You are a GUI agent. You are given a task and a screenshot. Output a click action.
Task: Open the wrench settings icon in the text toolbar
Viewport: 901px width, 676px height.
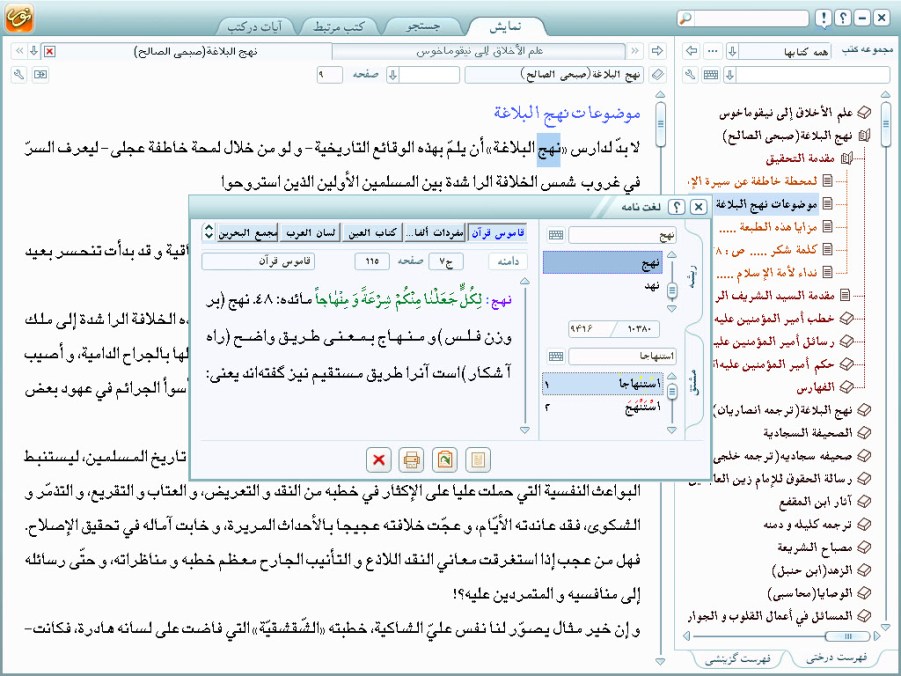[x=19, y=75]
